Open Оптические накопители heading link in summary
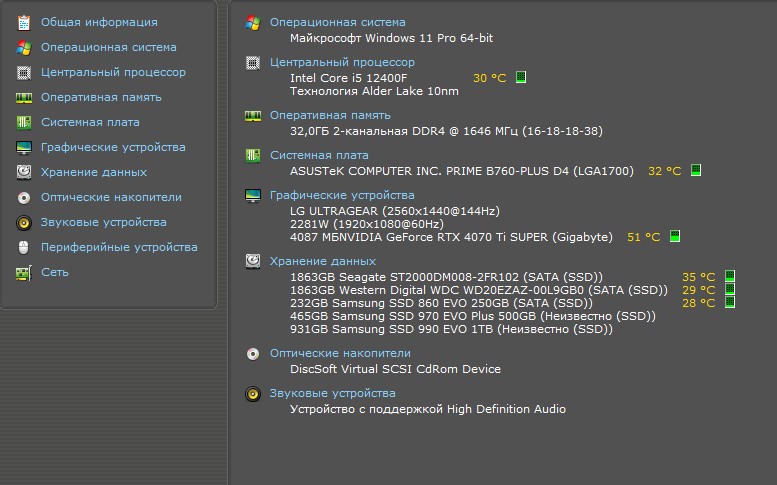This screenshot has height=485, width=777. (340, 353)
